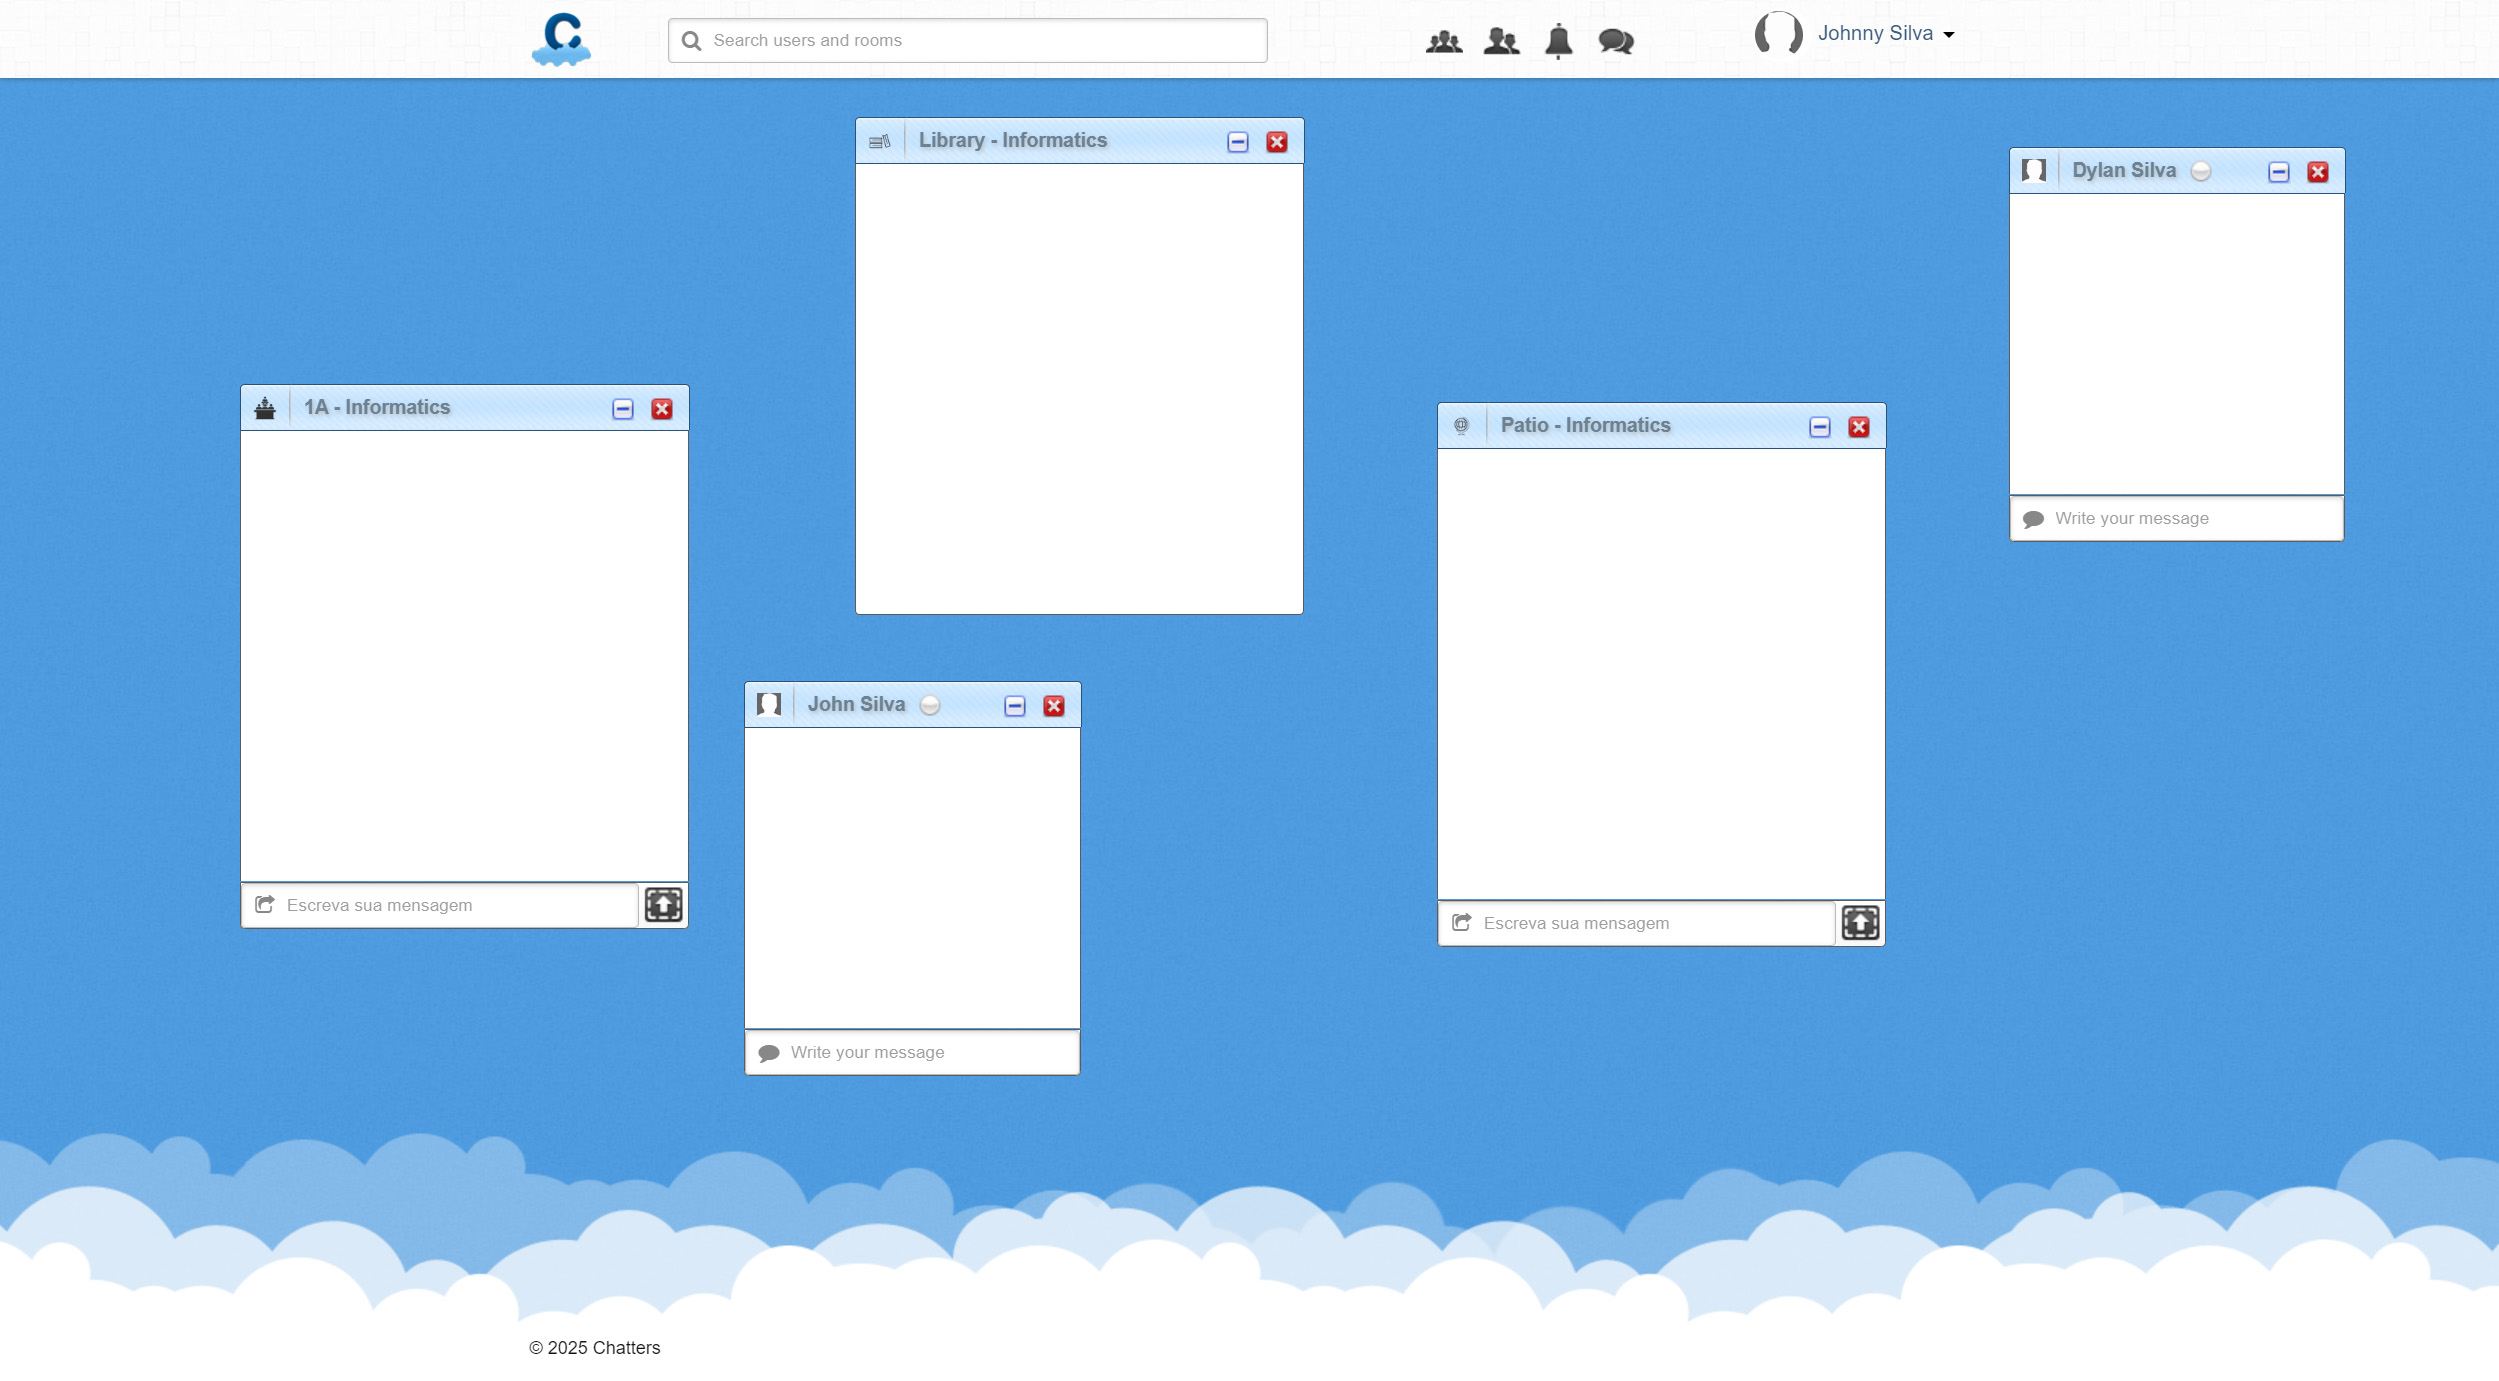Open the notifications bell
This screenshot has height=1381, width=2499.
click(x=1558, y=41)
